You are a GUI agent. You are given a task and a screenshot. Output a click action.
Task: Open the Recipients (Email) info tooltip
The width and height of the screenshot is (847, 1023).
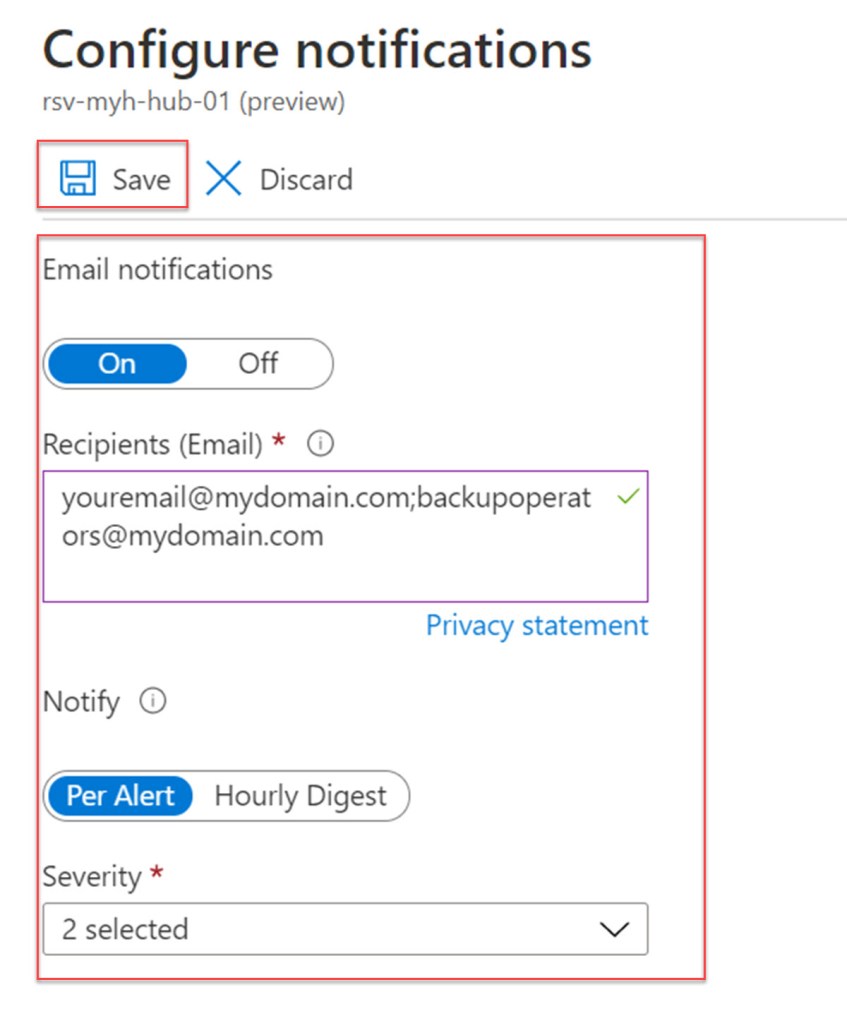click(319, 444)
